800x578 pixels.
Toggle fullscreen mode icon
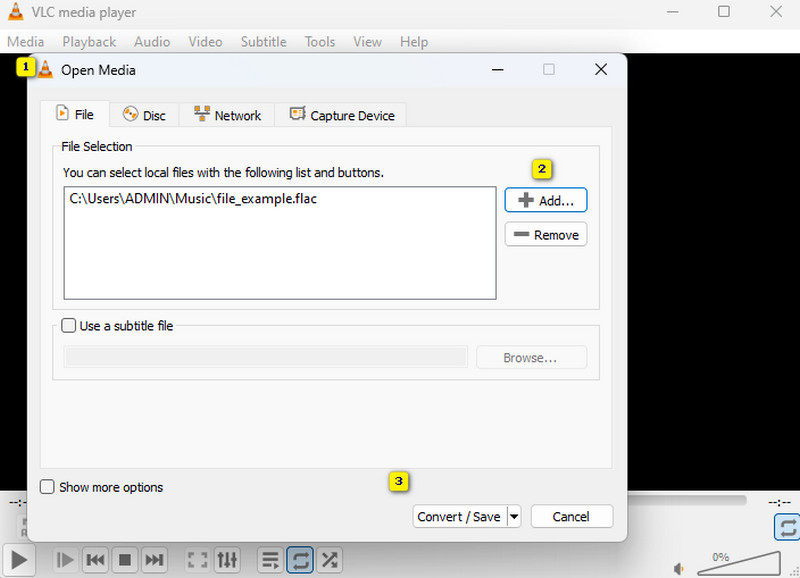pos(197,560)
